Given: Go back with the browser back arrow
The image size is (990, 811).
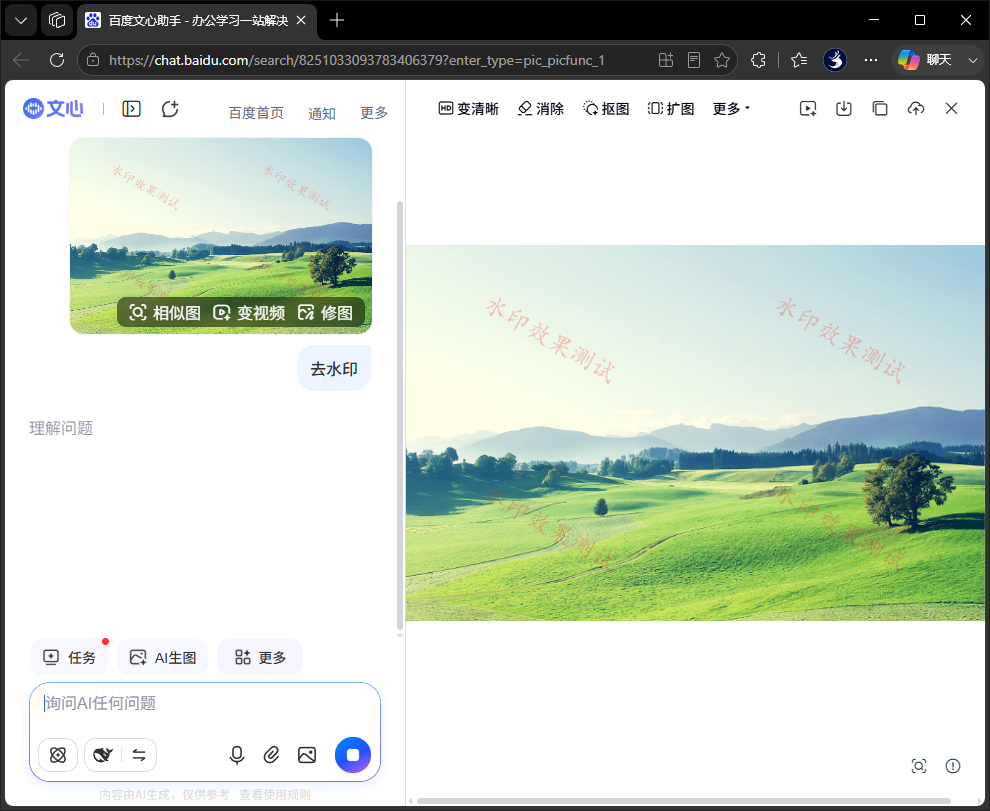Looking at the screenshot, I should point(21,60).
